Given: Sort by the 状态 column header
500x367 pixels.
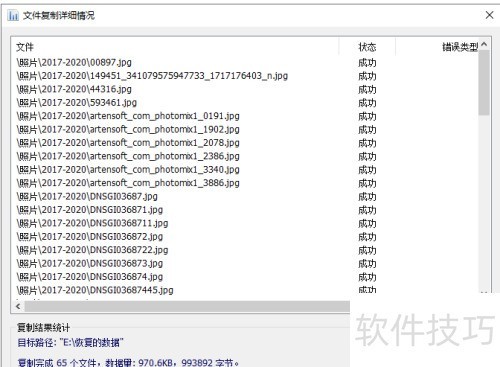Looking at the screenshot, I should (x=367, y=47).
